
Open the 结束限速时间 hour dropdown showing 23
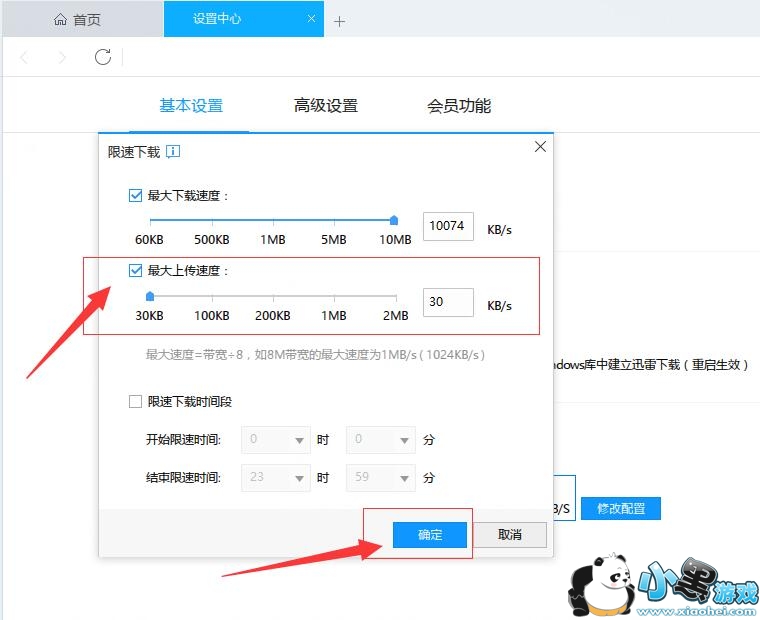(x=275, y=477)
